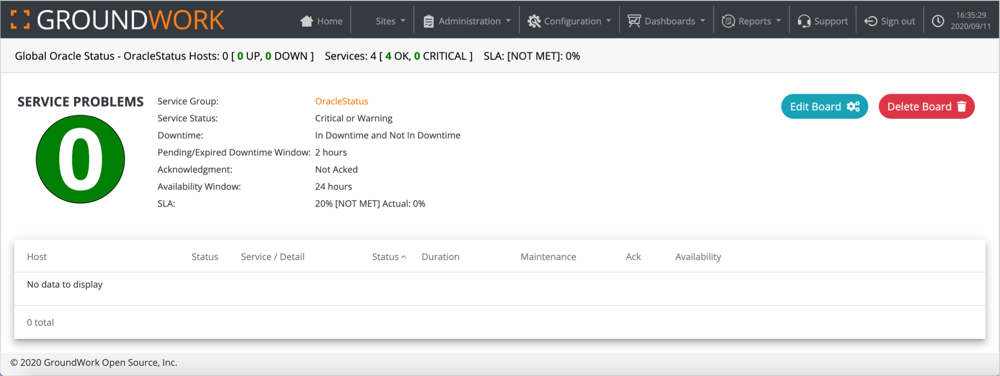The image size is (1000, 376).
Task: Click the sort arrow beside second Status column
Action: pos(404,257)
